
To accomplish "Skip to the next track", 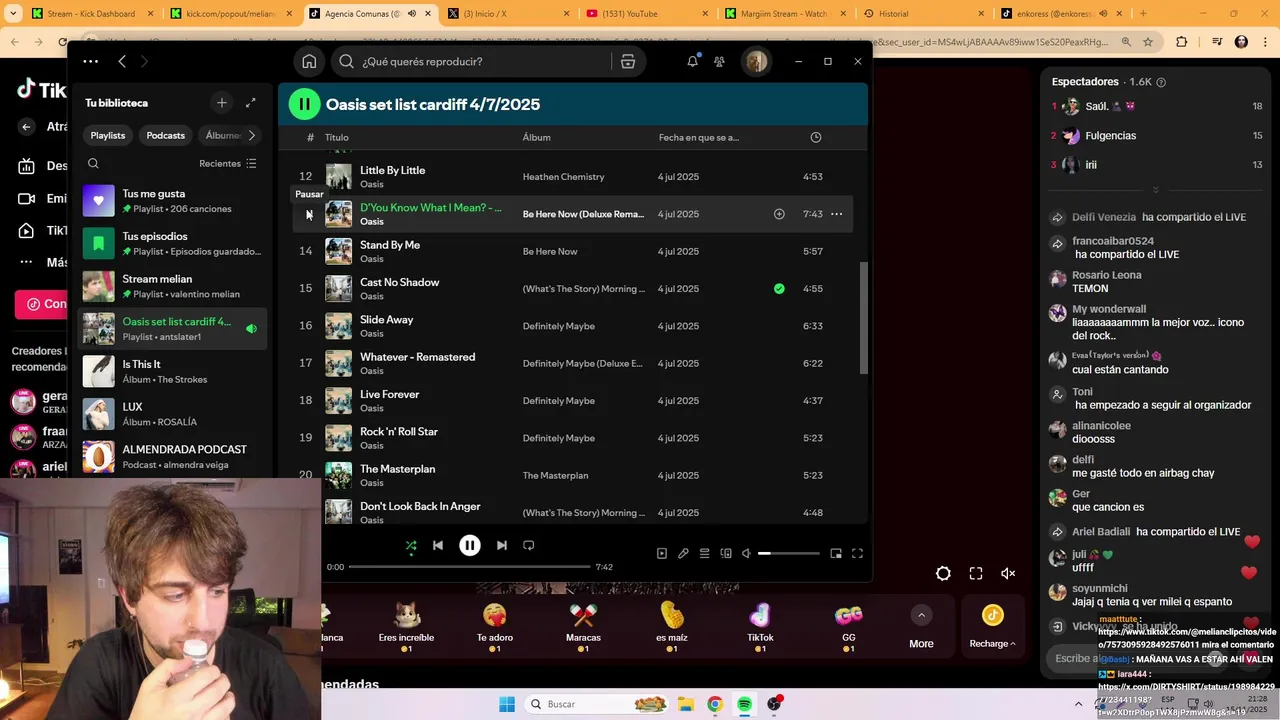I will [502, 545].
